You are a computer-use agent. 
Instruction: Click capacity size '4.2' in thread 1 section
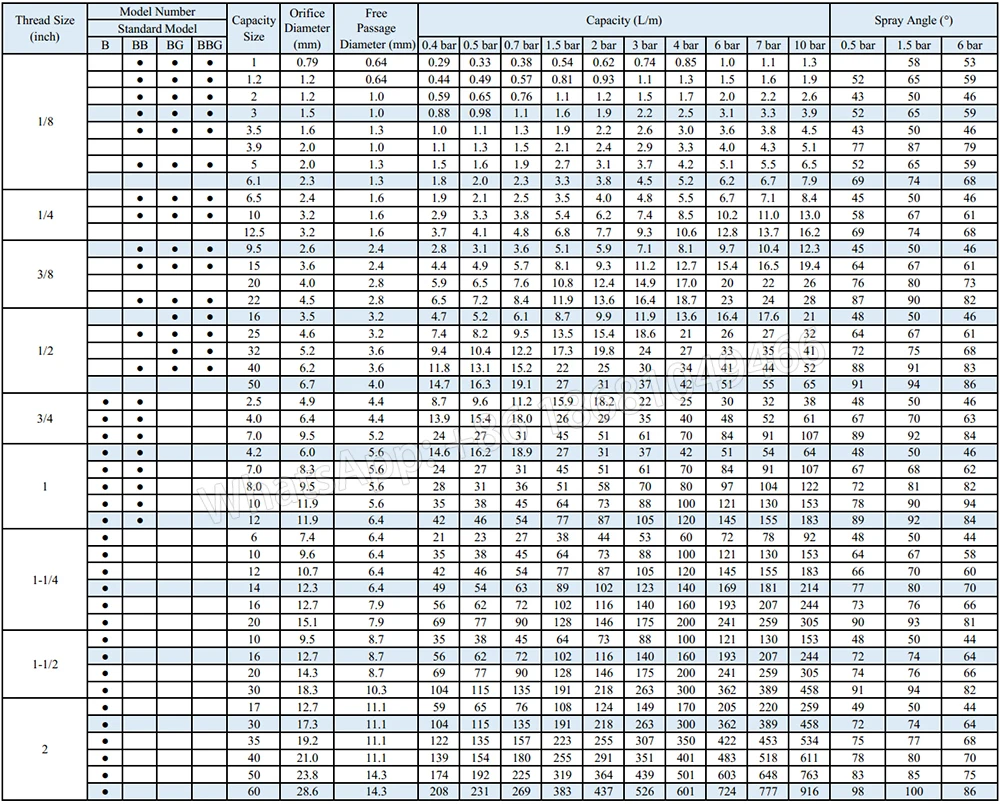click(x=253, y=452)
